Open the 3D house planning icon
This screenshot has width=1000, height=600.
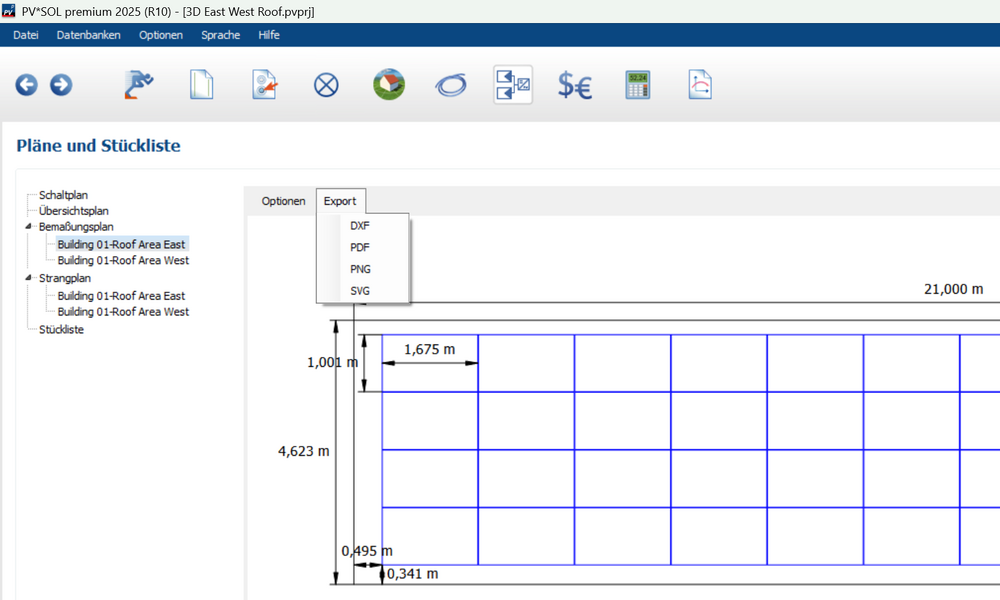[x=389, y=86]
